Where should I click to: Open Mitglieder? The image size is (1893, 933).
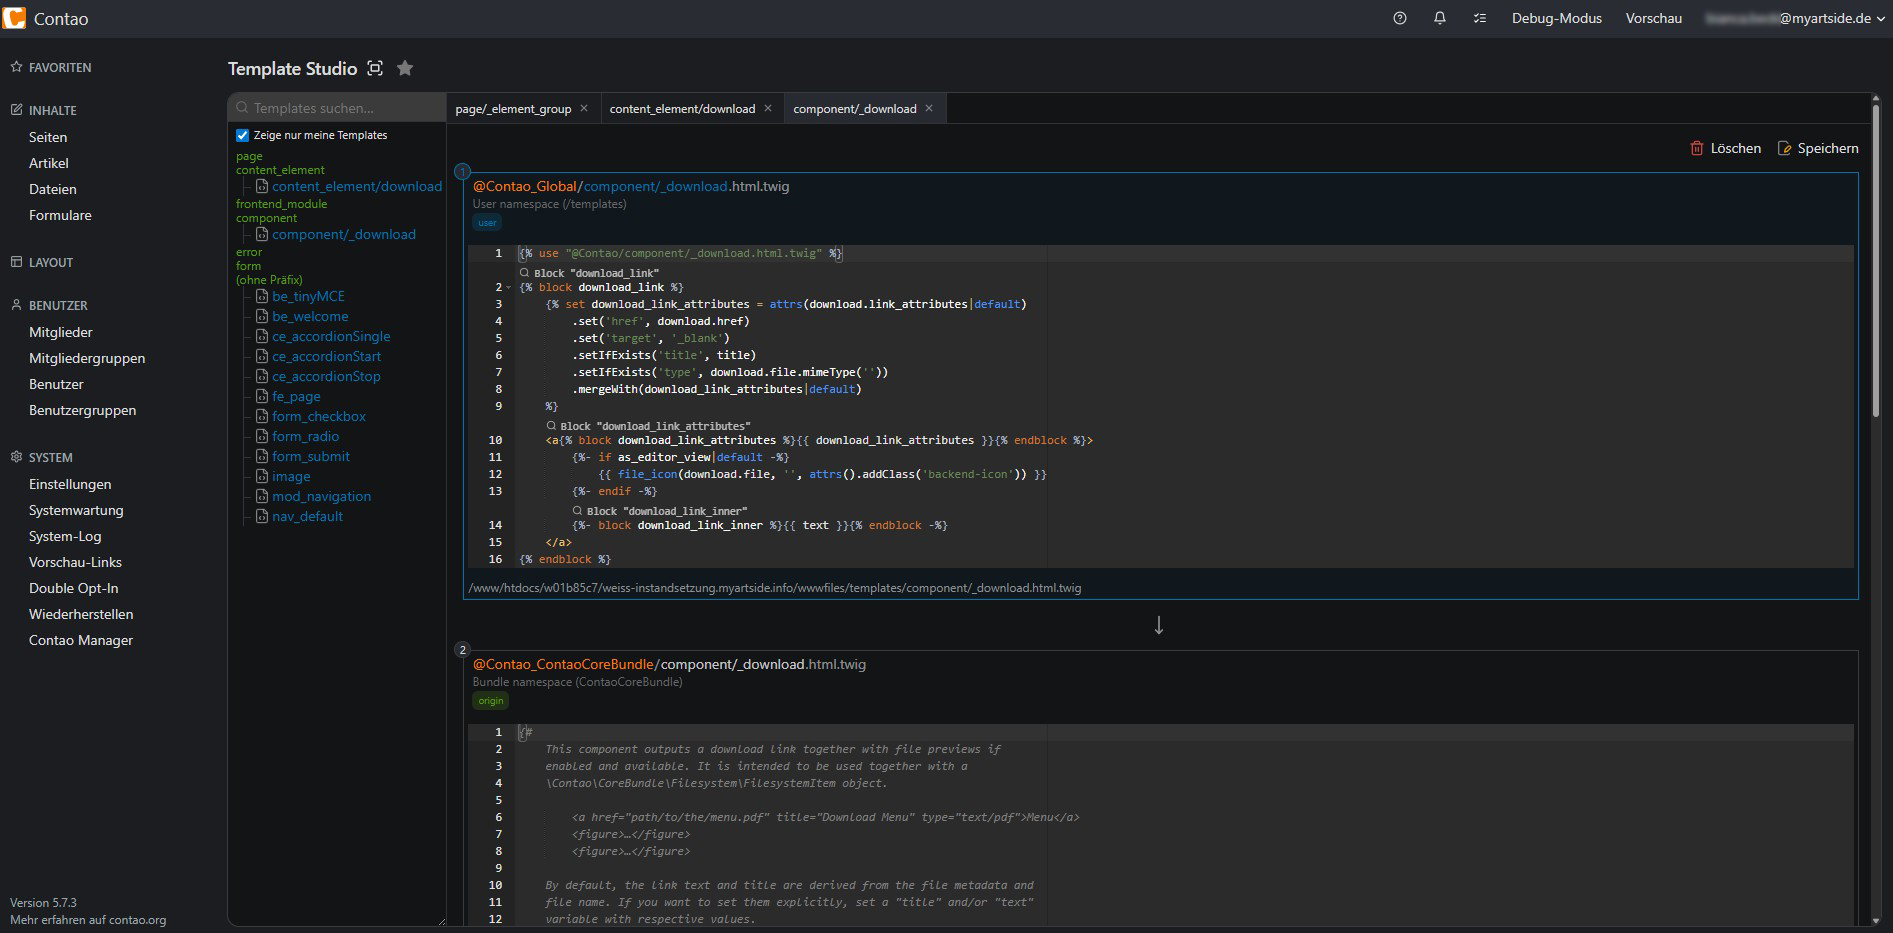pos(61,332)
